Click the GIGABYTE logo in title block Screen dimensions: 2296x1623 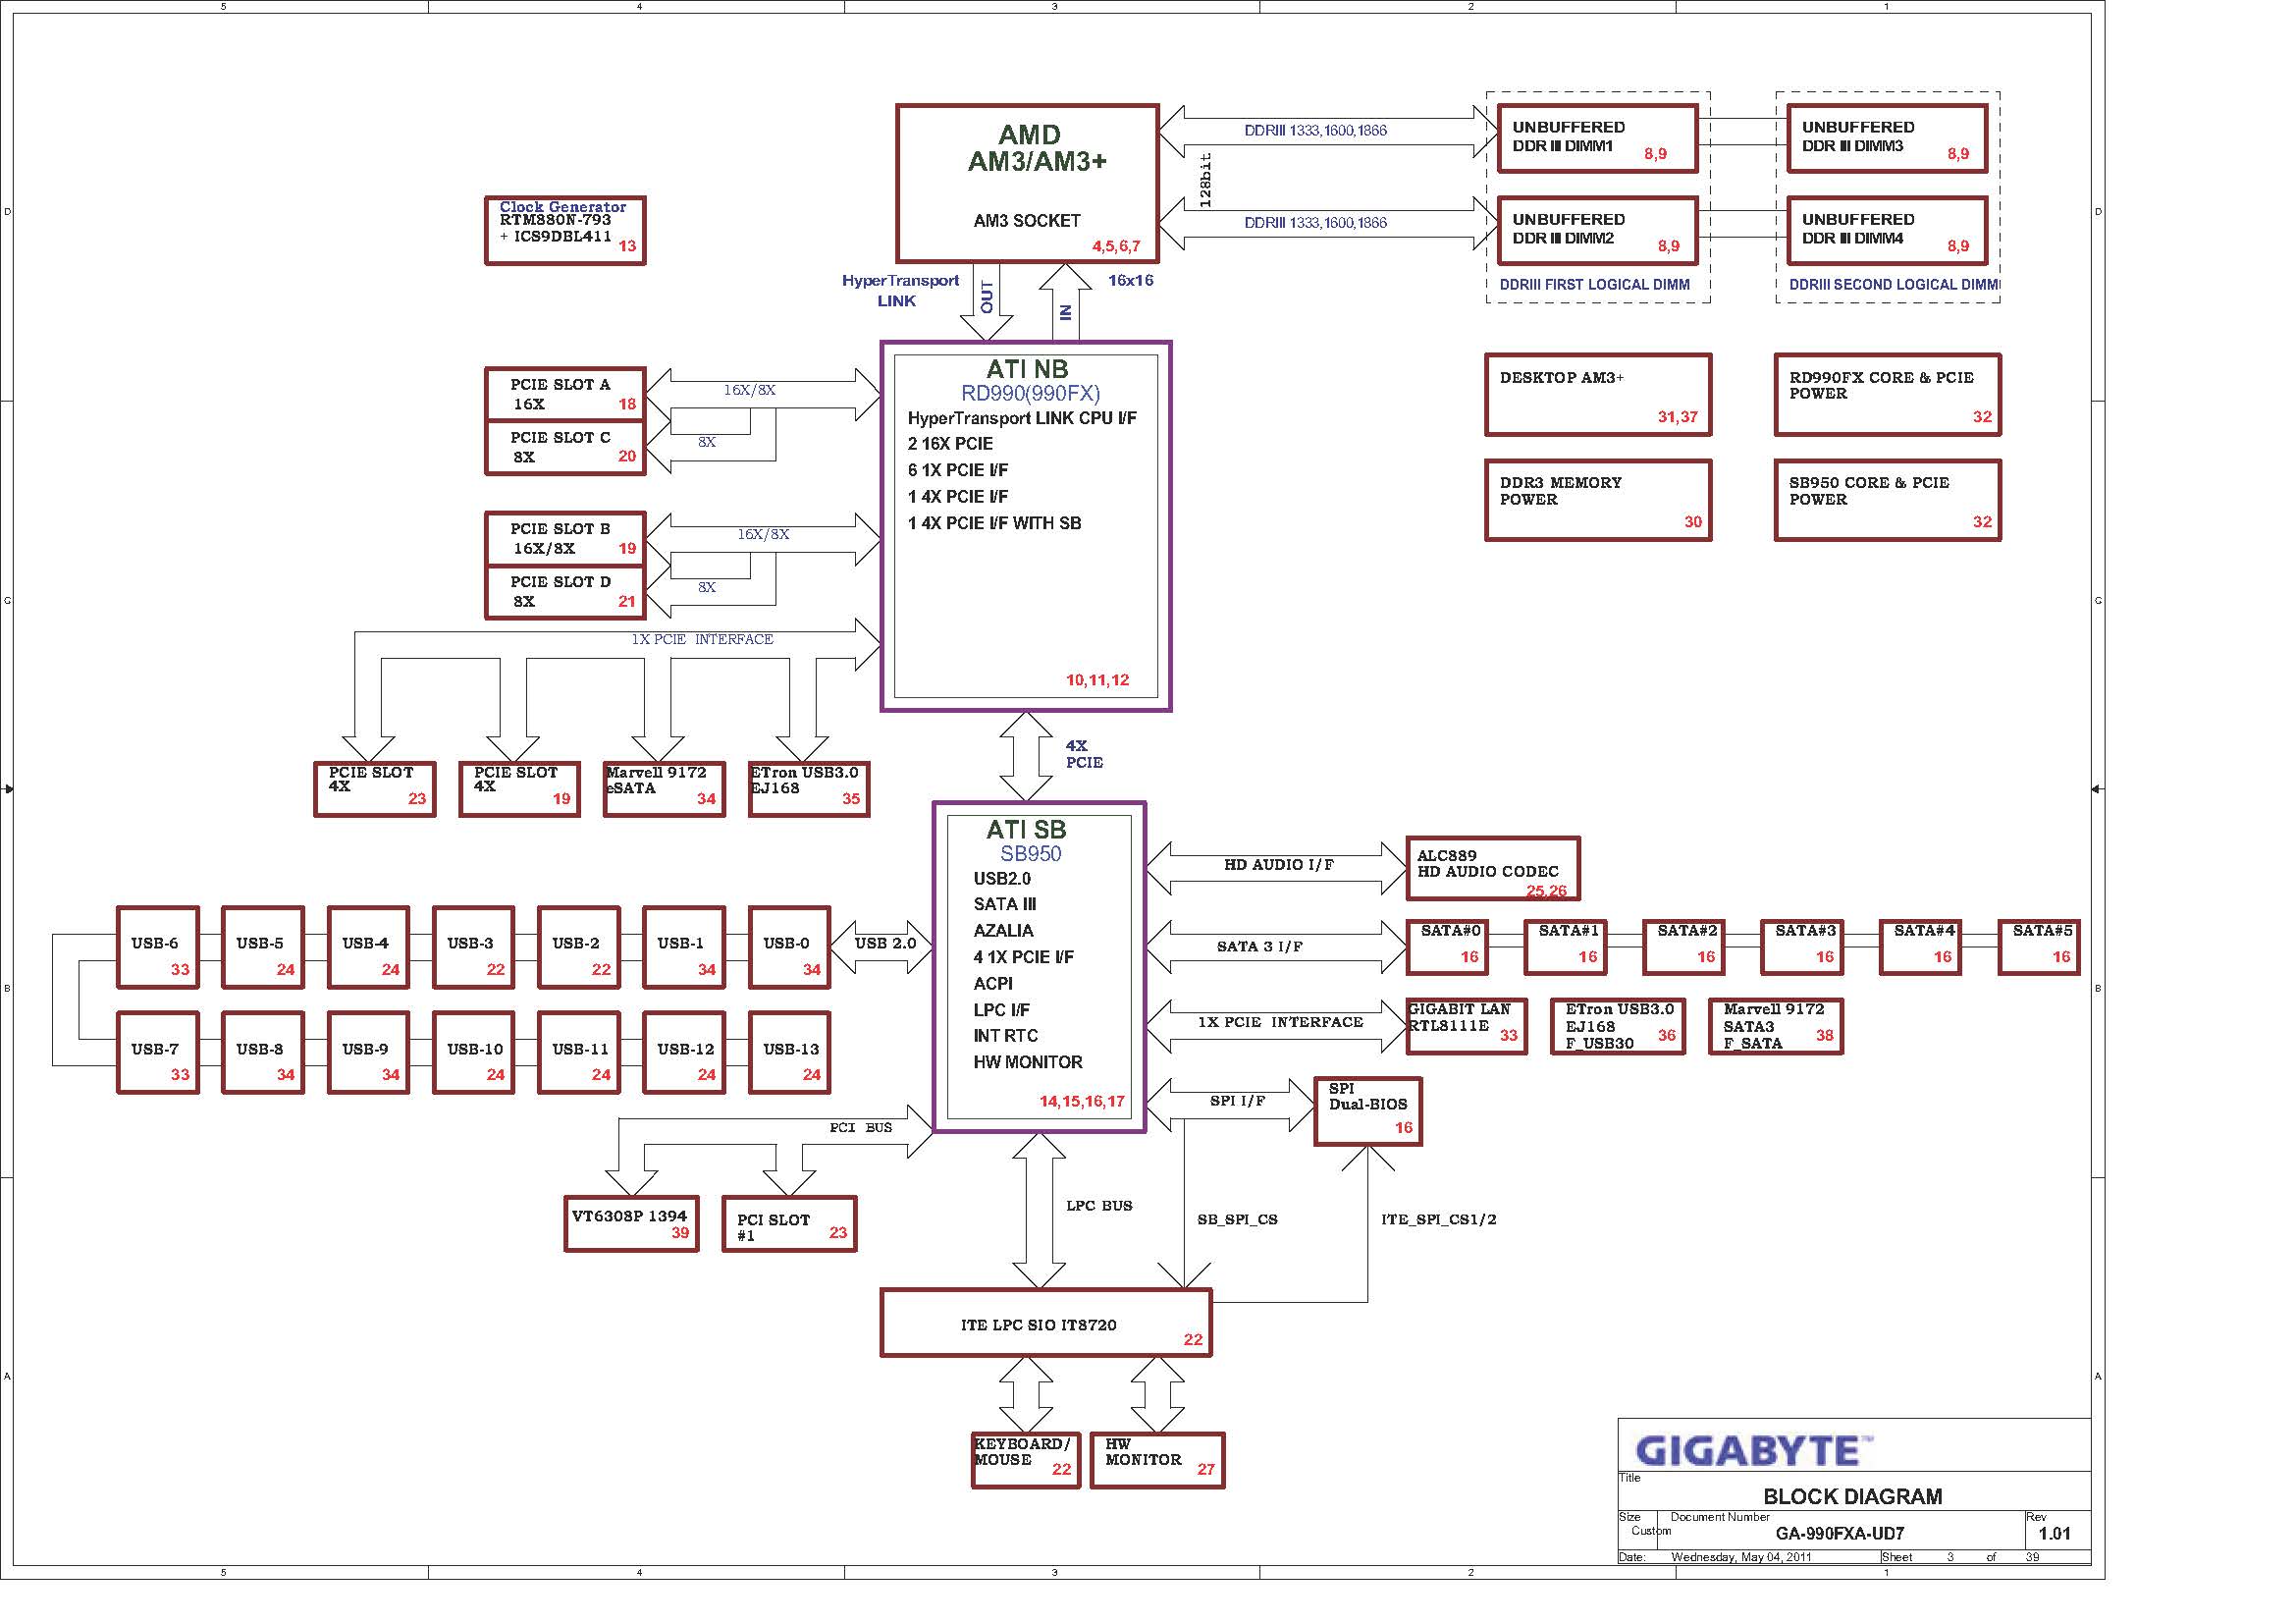[x=1754, y=1451]
